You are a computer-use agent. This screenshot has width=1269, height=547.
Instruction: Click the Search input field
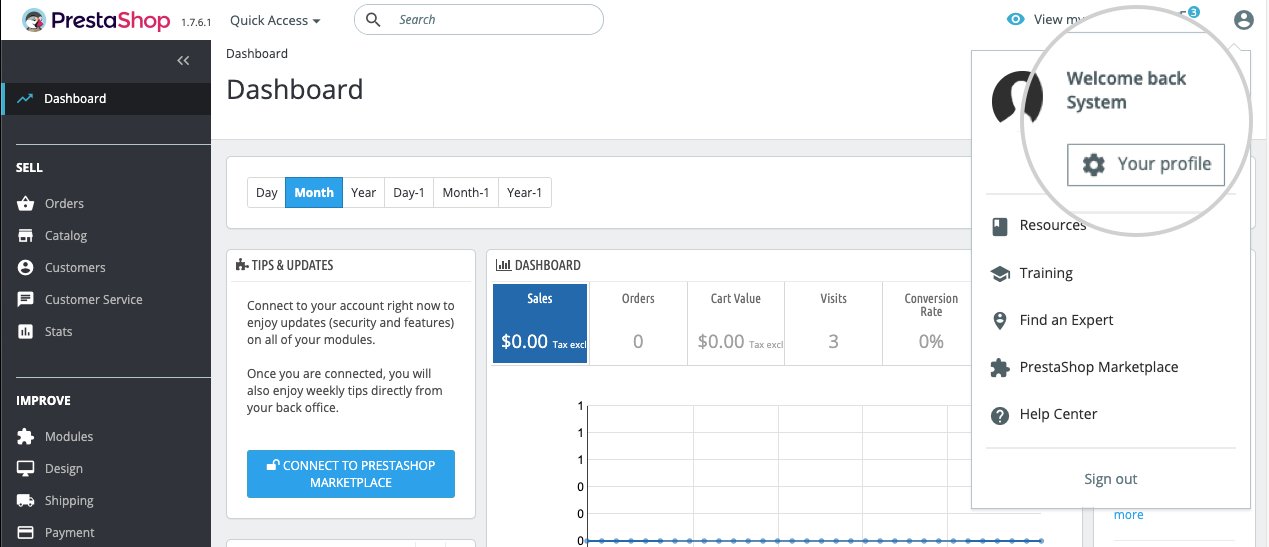pos(479,19)
